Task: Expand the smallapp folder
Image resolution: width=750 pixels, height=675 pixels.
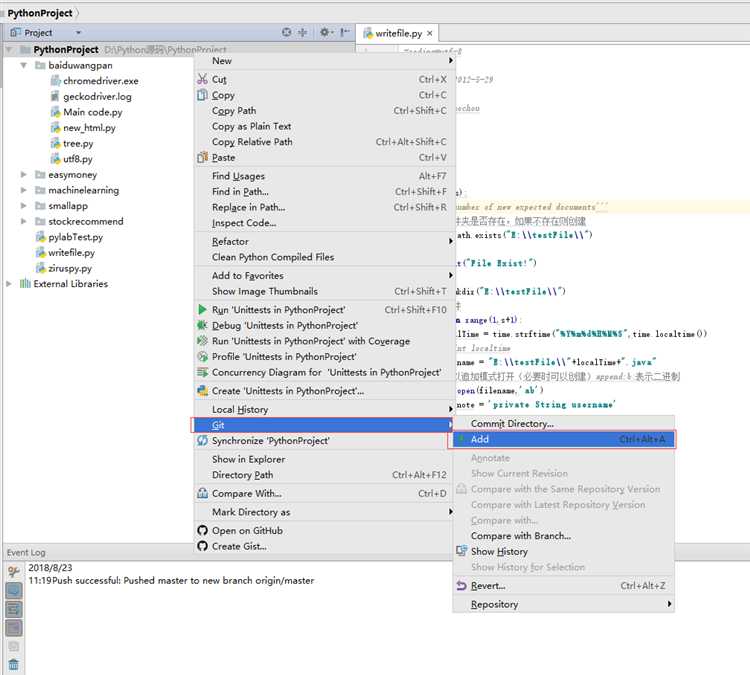Action: [23, 206]
